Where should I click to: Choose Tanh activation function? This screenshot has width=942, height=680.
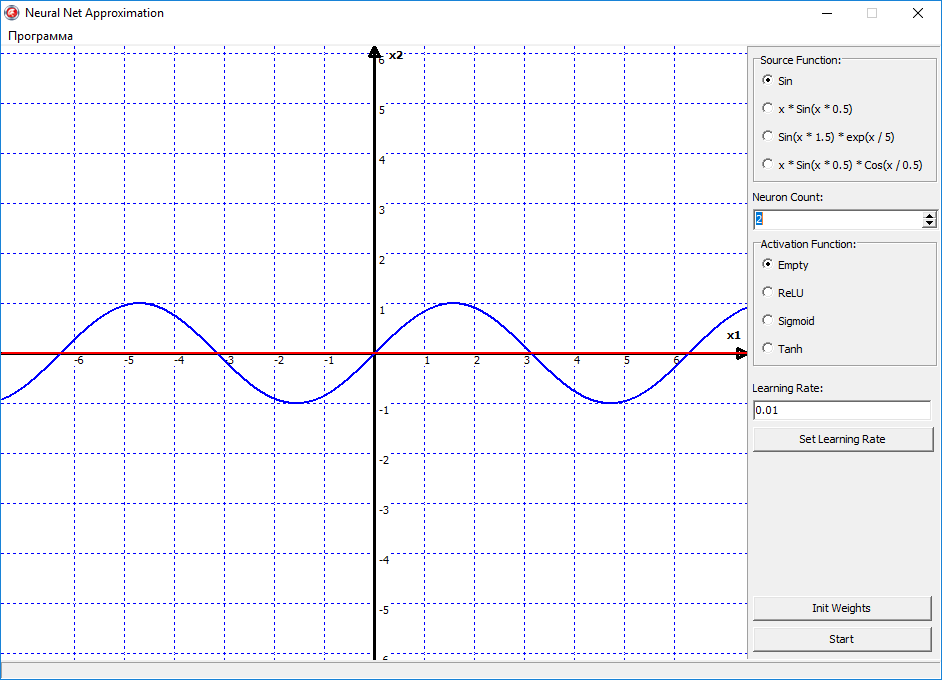[x=782, y=348]
